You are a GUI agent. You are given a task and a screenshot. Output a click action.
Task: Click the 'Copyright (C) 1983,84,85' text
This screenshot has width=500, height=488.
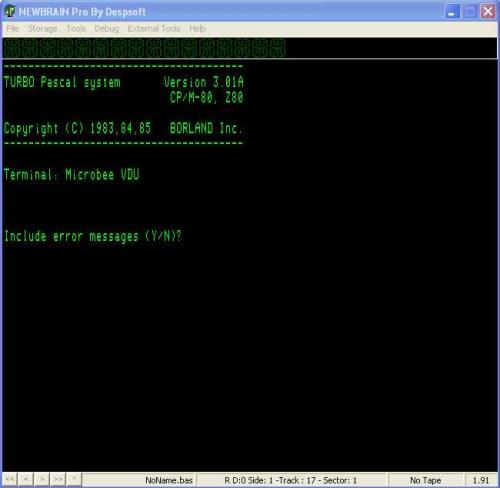[77, 129]
